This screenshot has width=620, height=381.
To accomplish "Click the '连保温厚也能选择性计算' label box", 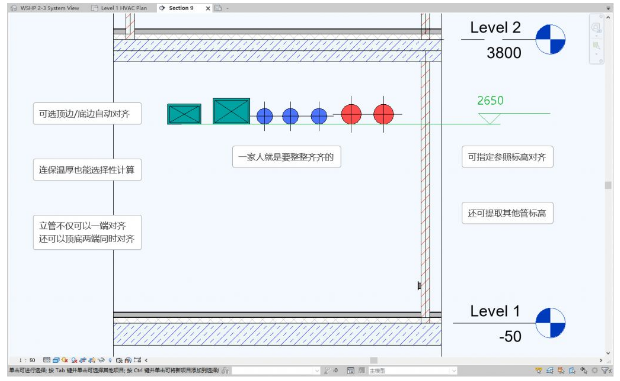I will [x=87, y=170].
